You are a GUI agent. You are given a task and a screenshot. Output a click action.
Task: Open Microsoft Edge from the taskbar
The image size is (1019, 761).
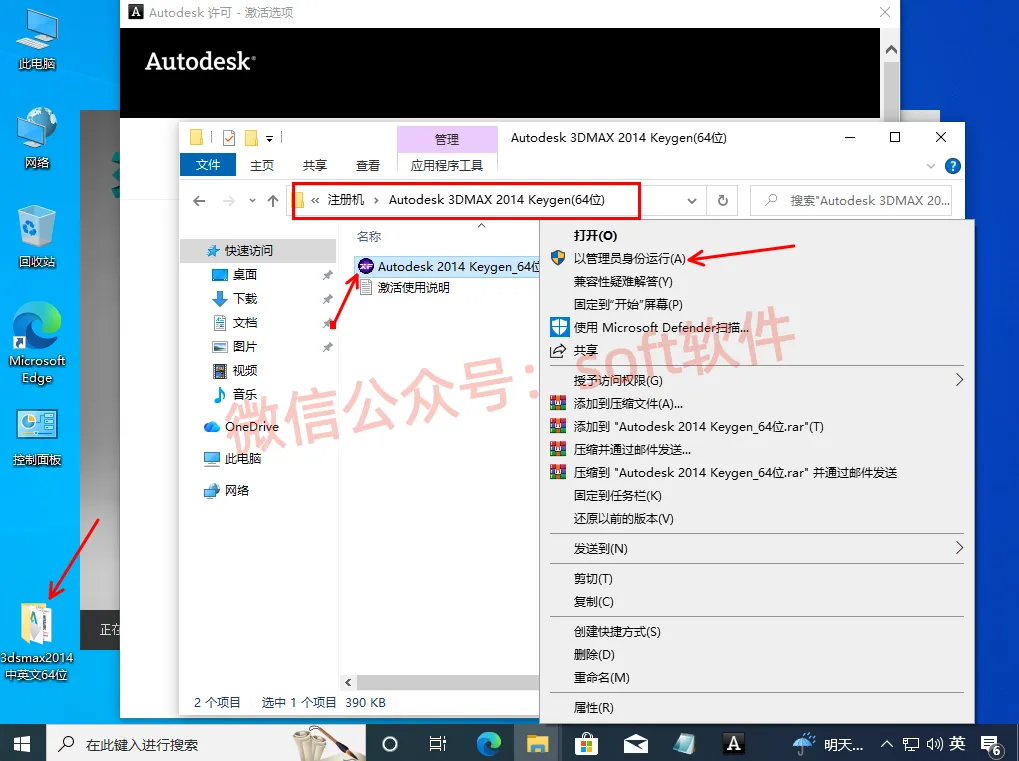489,743
